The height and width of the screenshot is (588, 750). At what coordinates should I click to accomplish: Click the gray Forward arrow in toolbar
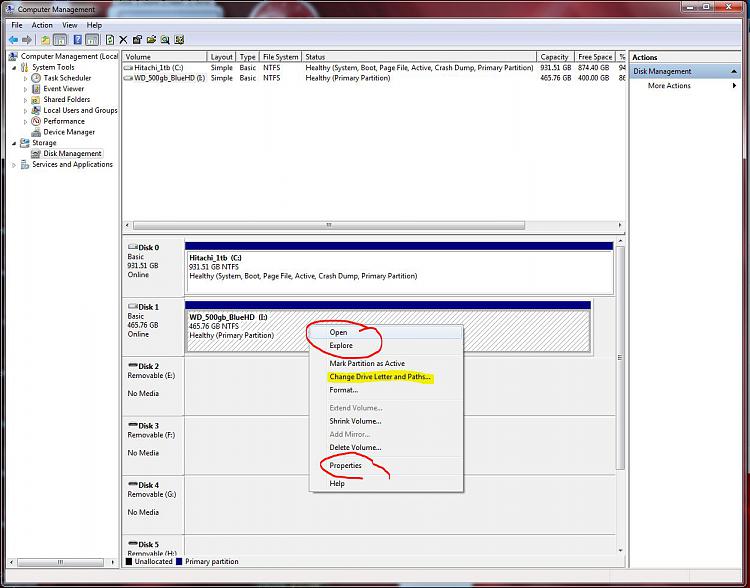tap(27, 40)
